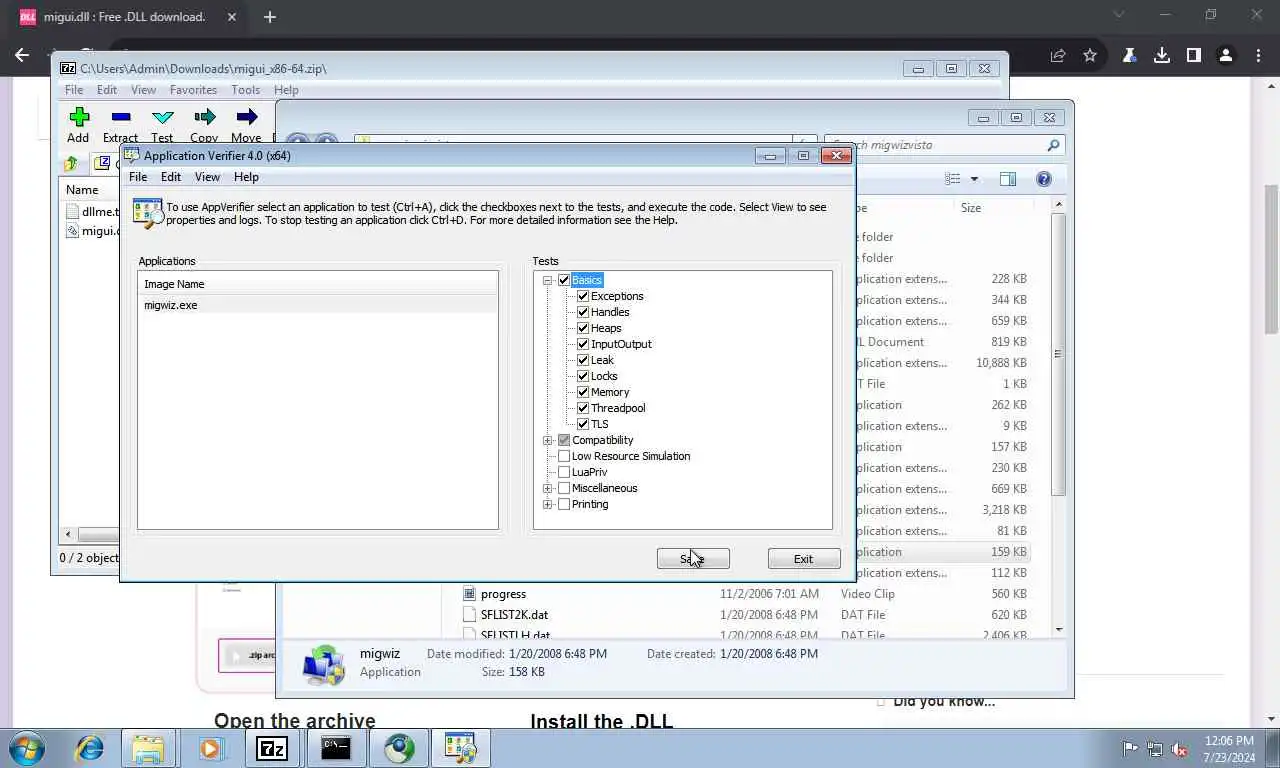Click the Add icon in 7-Zip toolbar
Viewport: 1280px width, 768px height.
click(x=79, y=117)
